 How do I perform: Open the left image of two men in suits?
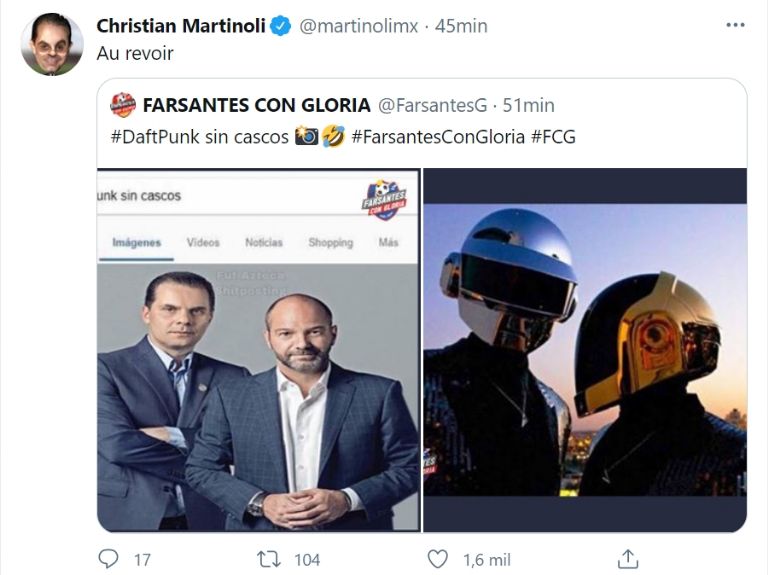click(x=259, y=350)
